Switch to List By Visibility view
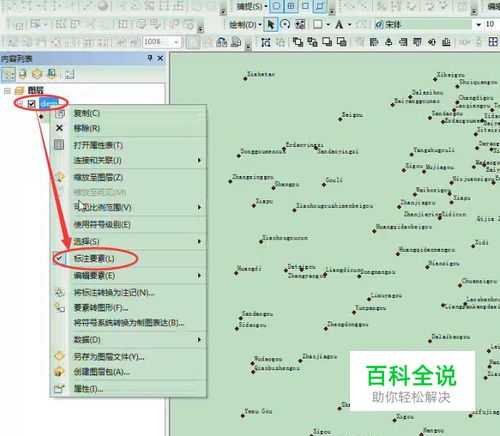 click(x=37, y=74)
